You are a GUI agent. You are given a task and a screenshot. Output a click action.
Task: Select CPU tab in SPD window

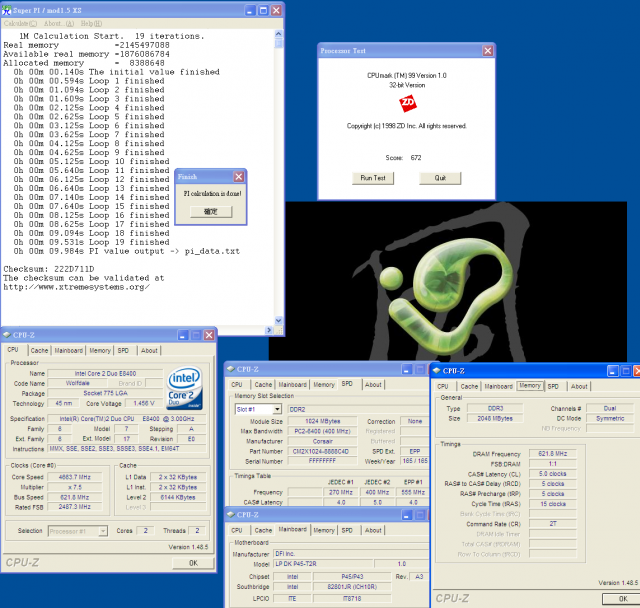coord(237,385)
